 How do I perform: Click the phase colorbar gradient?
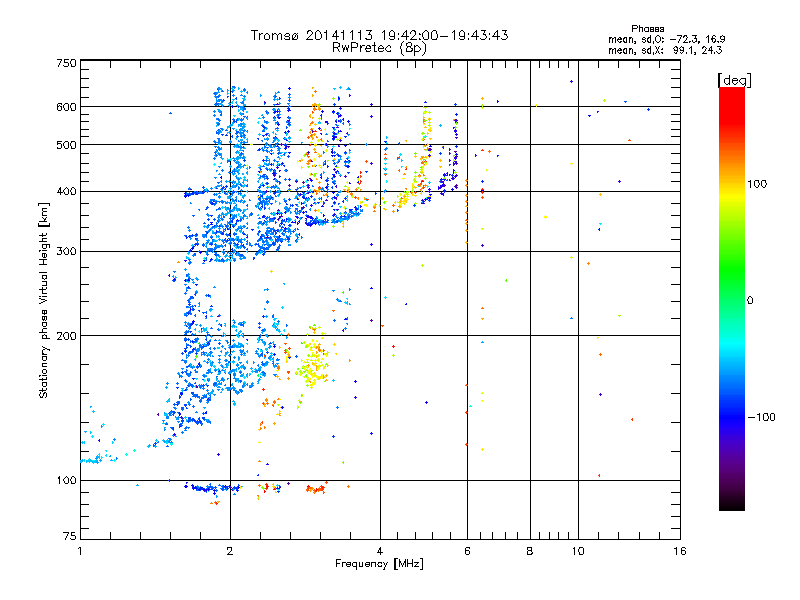(732, 299)
